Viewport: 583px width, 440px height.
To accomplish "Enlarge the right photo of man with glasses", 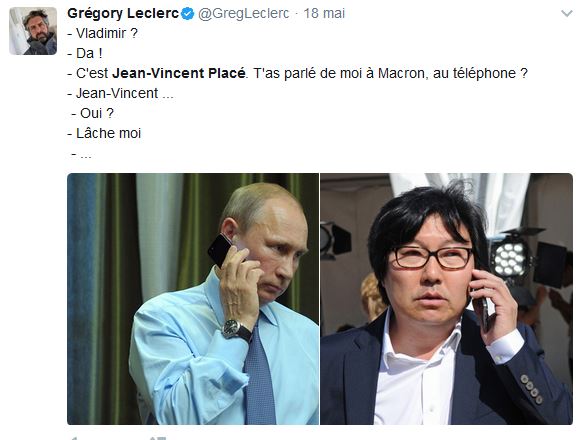I will (447, 299).
